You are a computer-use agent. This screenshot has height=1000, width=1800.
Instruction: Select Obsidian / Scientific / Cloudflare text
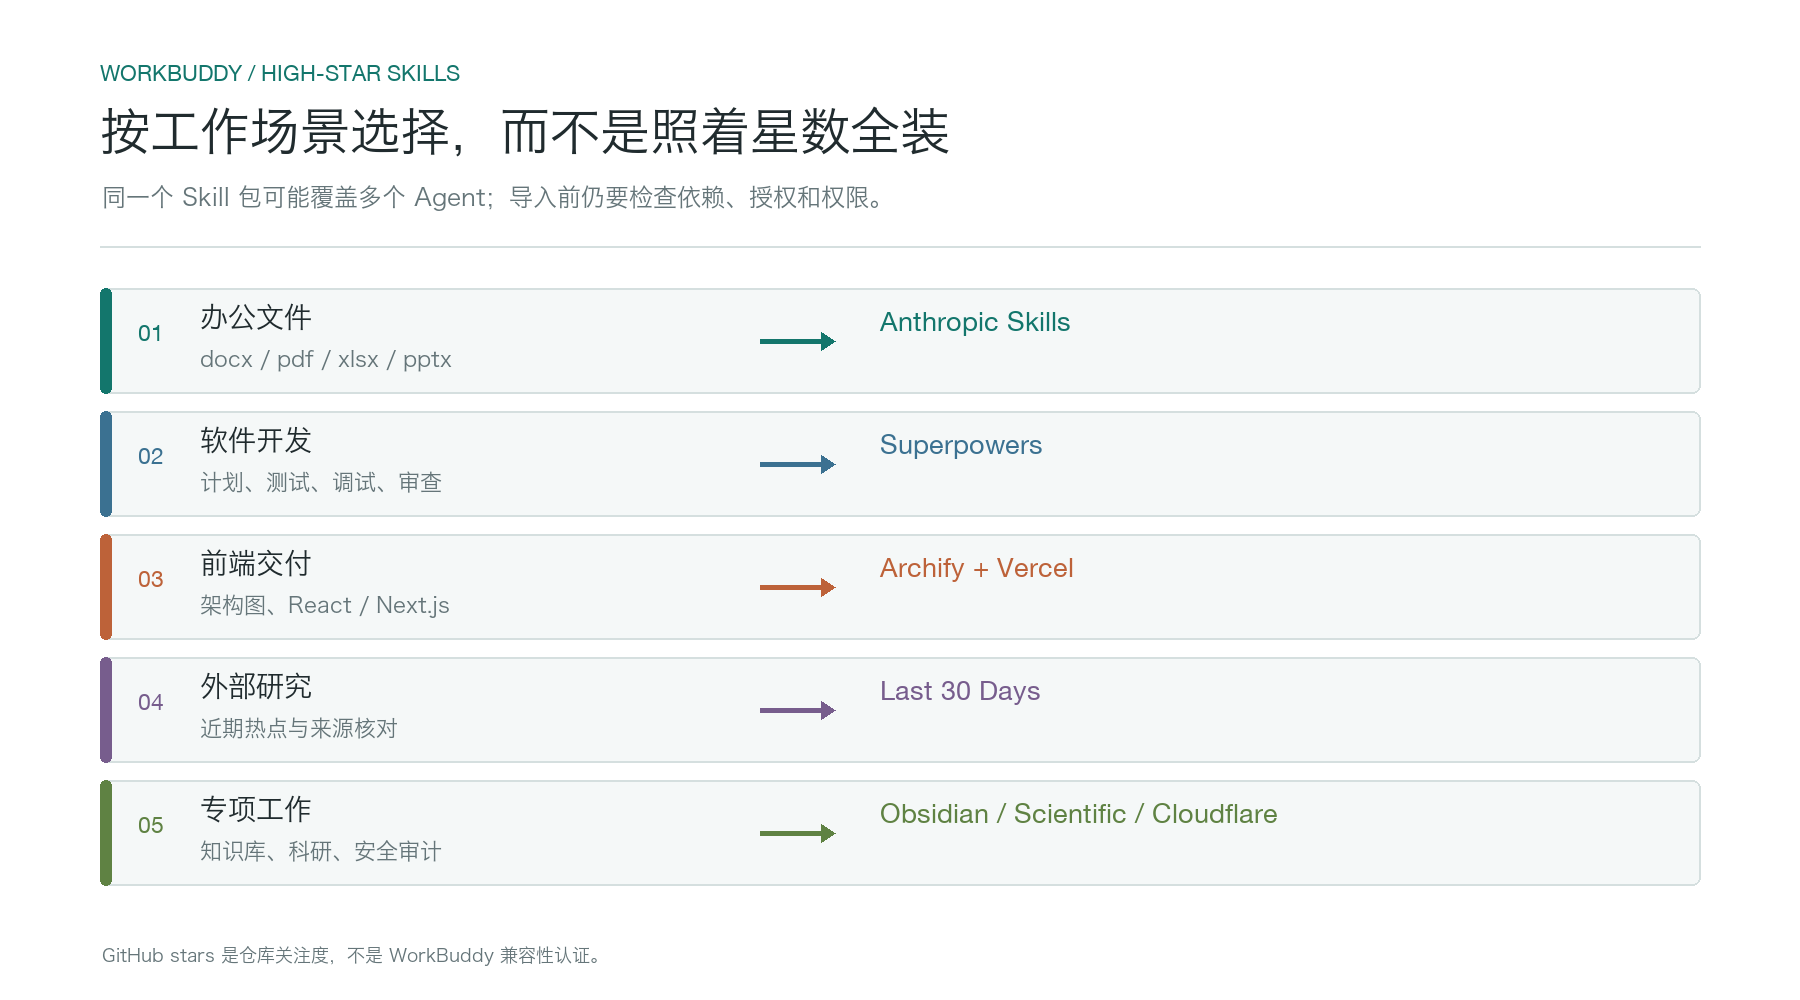1078,814
